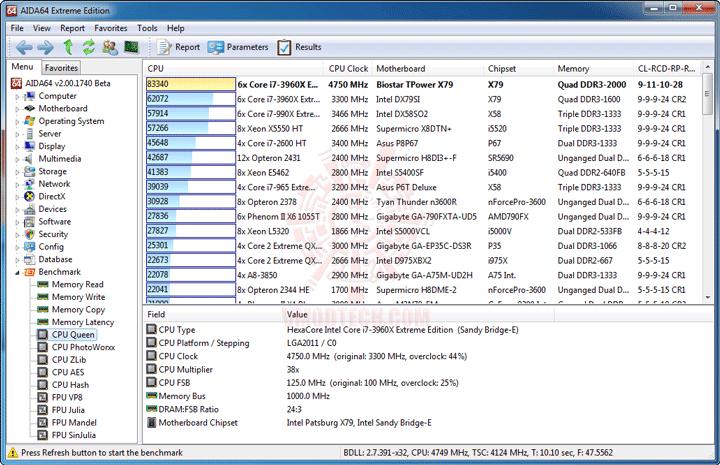Viewport: 720px width, 465px height.
Task: Collapse the Benchmark tree node
Action: click(17, 272)
